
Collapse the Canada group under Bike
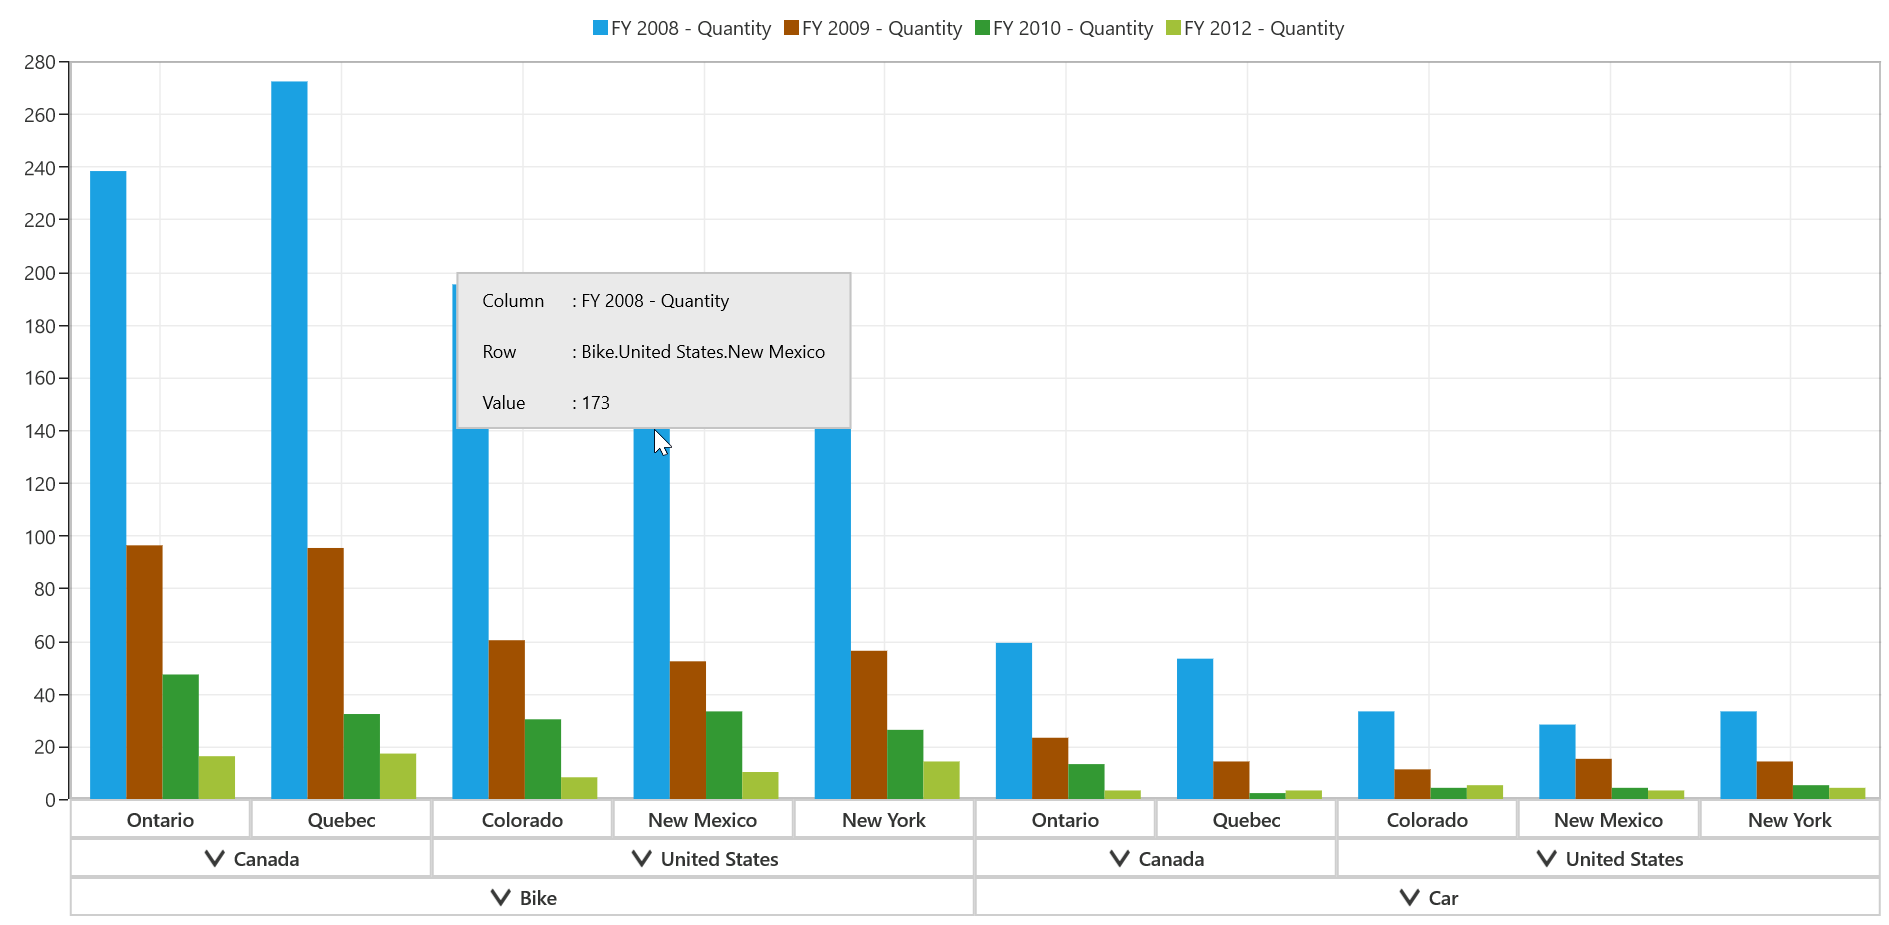point(214,859)
